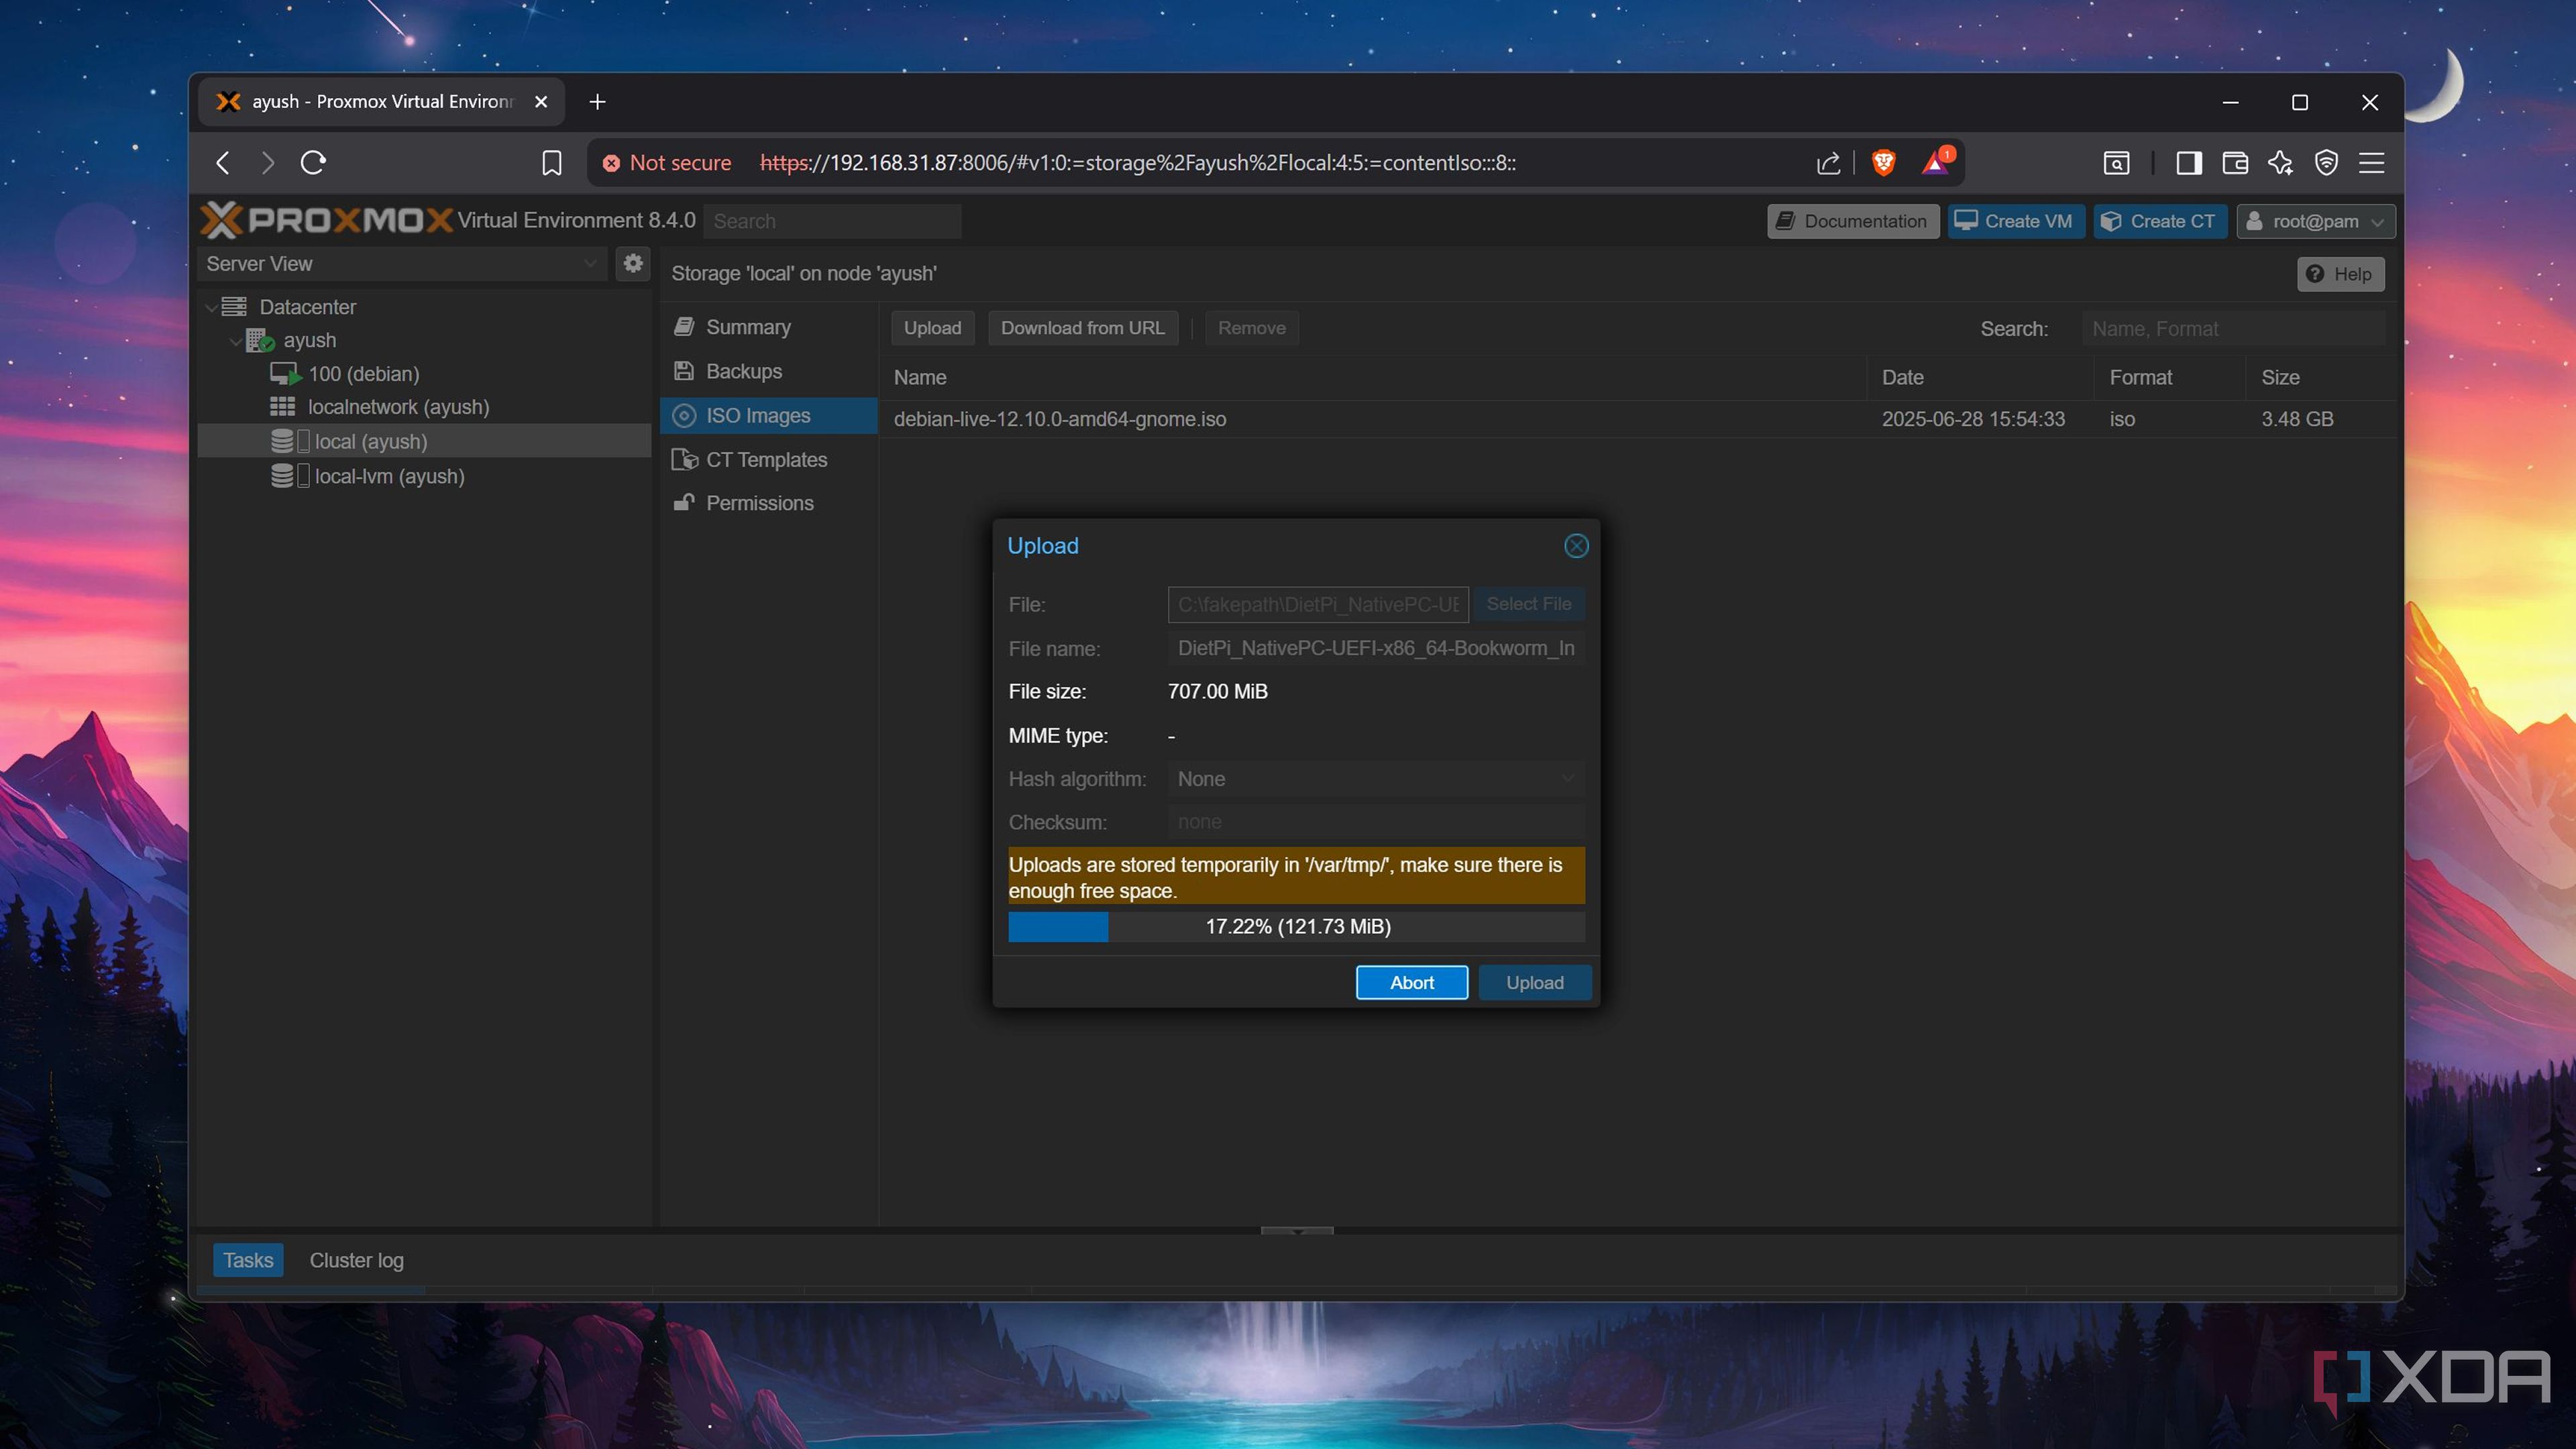Close the Upload dialog with X
Image resolution: width=2576 pixels, height=1449 pixels.
(x=1576, y=546)
